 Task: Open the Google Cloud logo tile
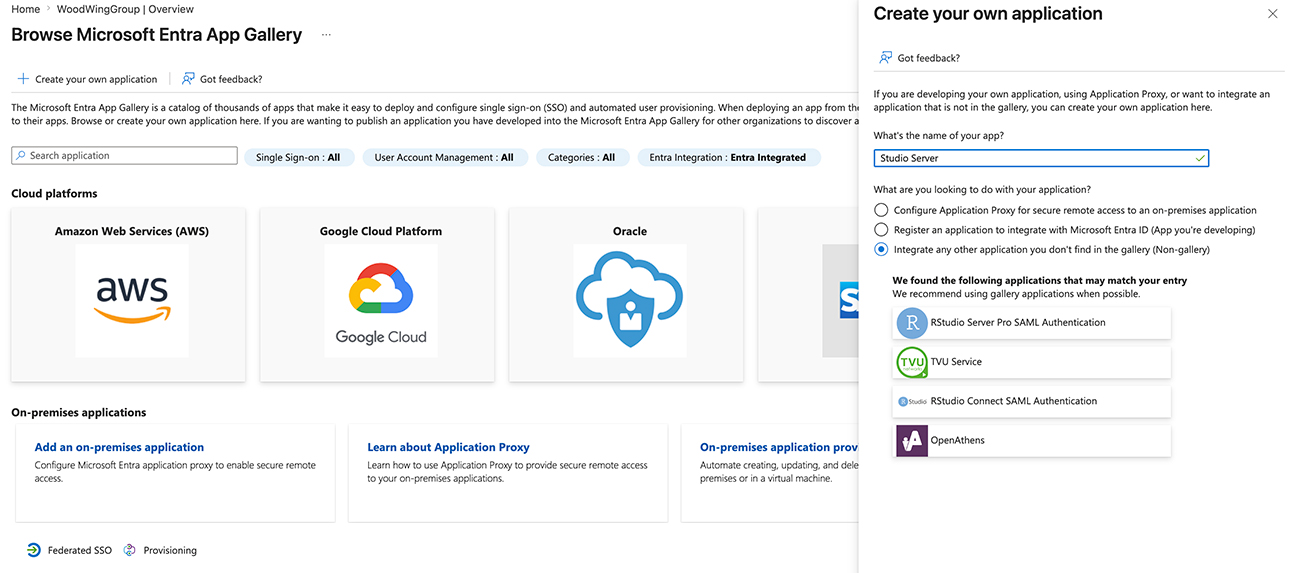click(381, 300)
